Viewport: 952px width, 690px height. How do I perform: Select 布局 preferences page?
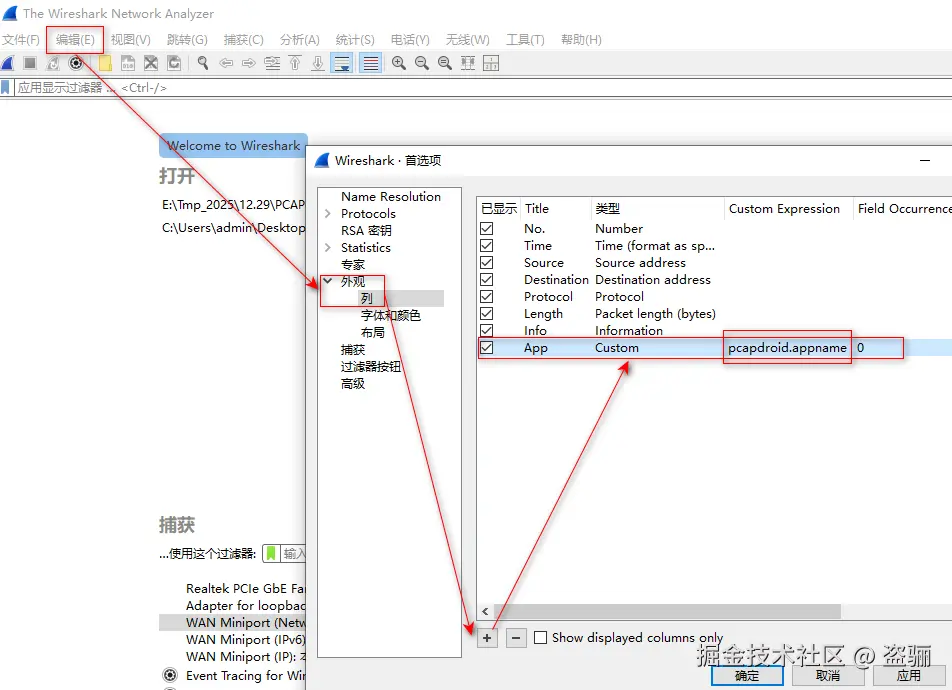[372, 332]
